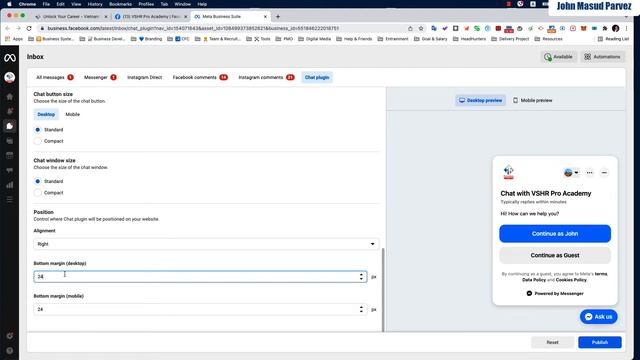Open Facebook comments tab
The width and height of the screenshot is (640, 360).
click(x=200, y=77)
